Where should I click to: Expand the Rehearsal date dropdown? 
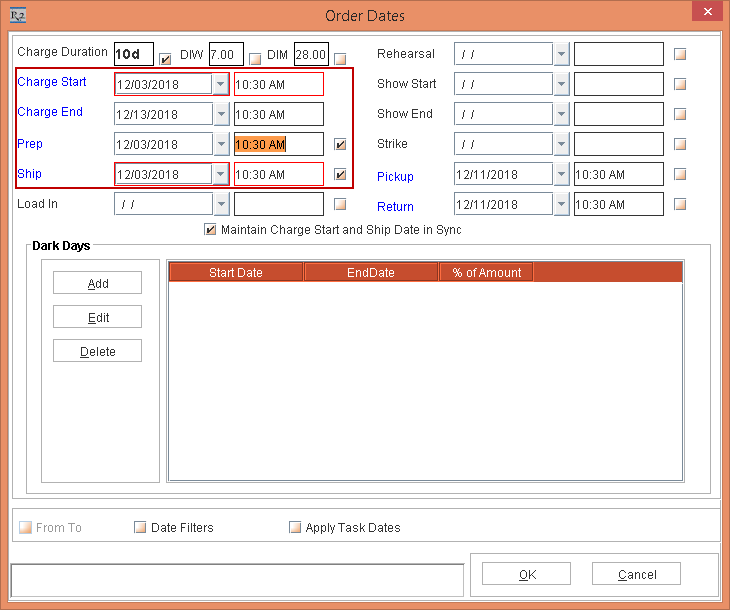click(x=561, y=54)
